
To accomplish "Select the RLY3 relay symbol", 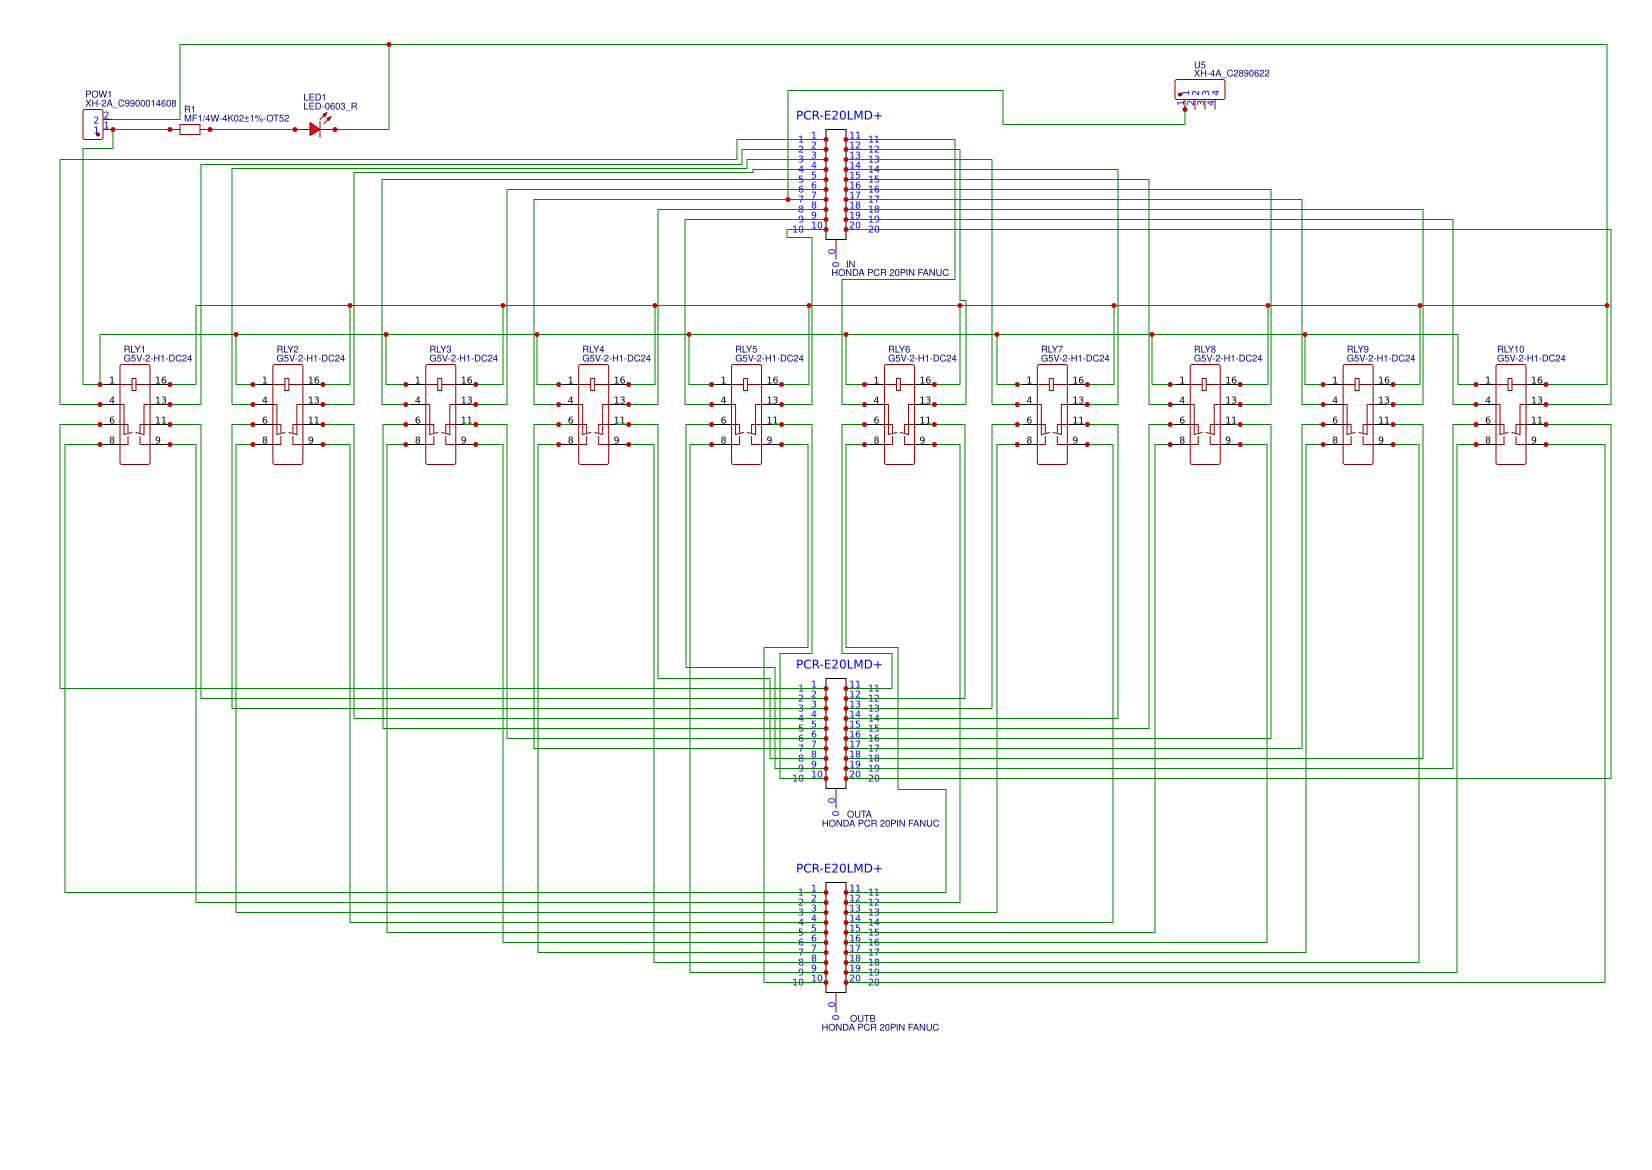I will click(441, 414).
